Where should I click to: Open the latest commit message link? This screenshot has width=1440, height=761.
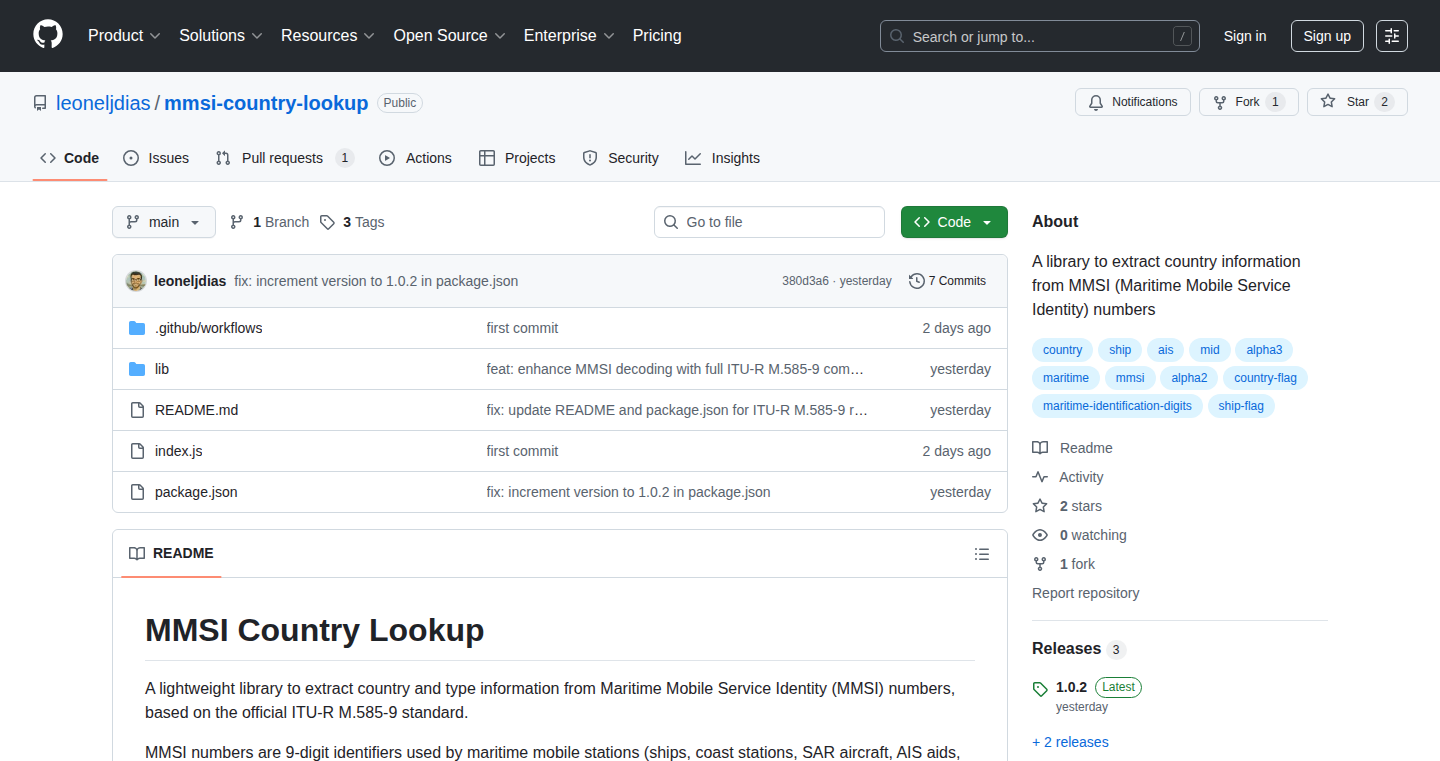coord(376,281)
